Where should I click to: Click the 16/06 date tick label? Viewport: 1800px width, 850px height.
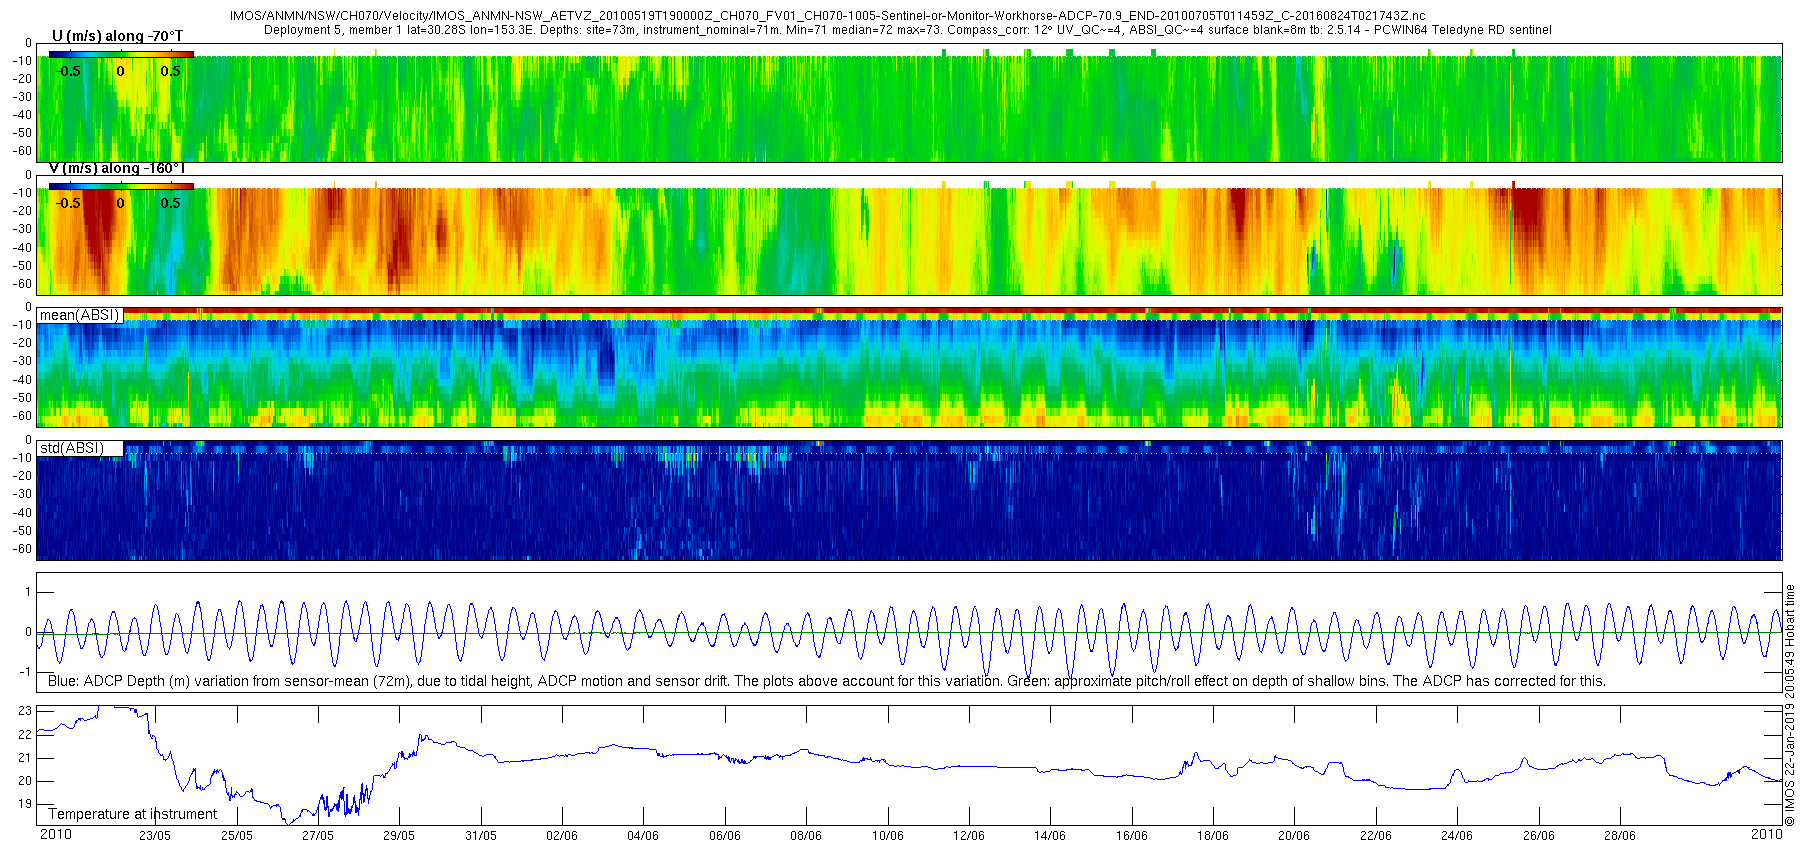coord(1131,835)
